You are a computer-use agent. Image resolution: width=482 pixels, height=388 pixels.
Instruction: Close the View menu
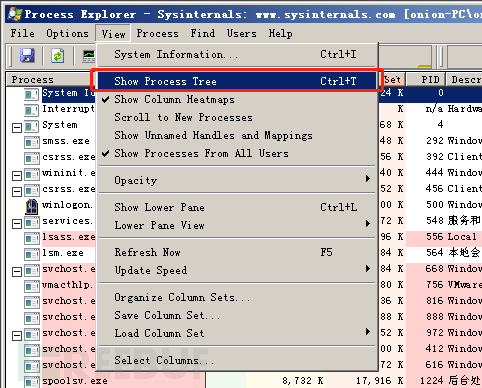(x=113, y=34)
